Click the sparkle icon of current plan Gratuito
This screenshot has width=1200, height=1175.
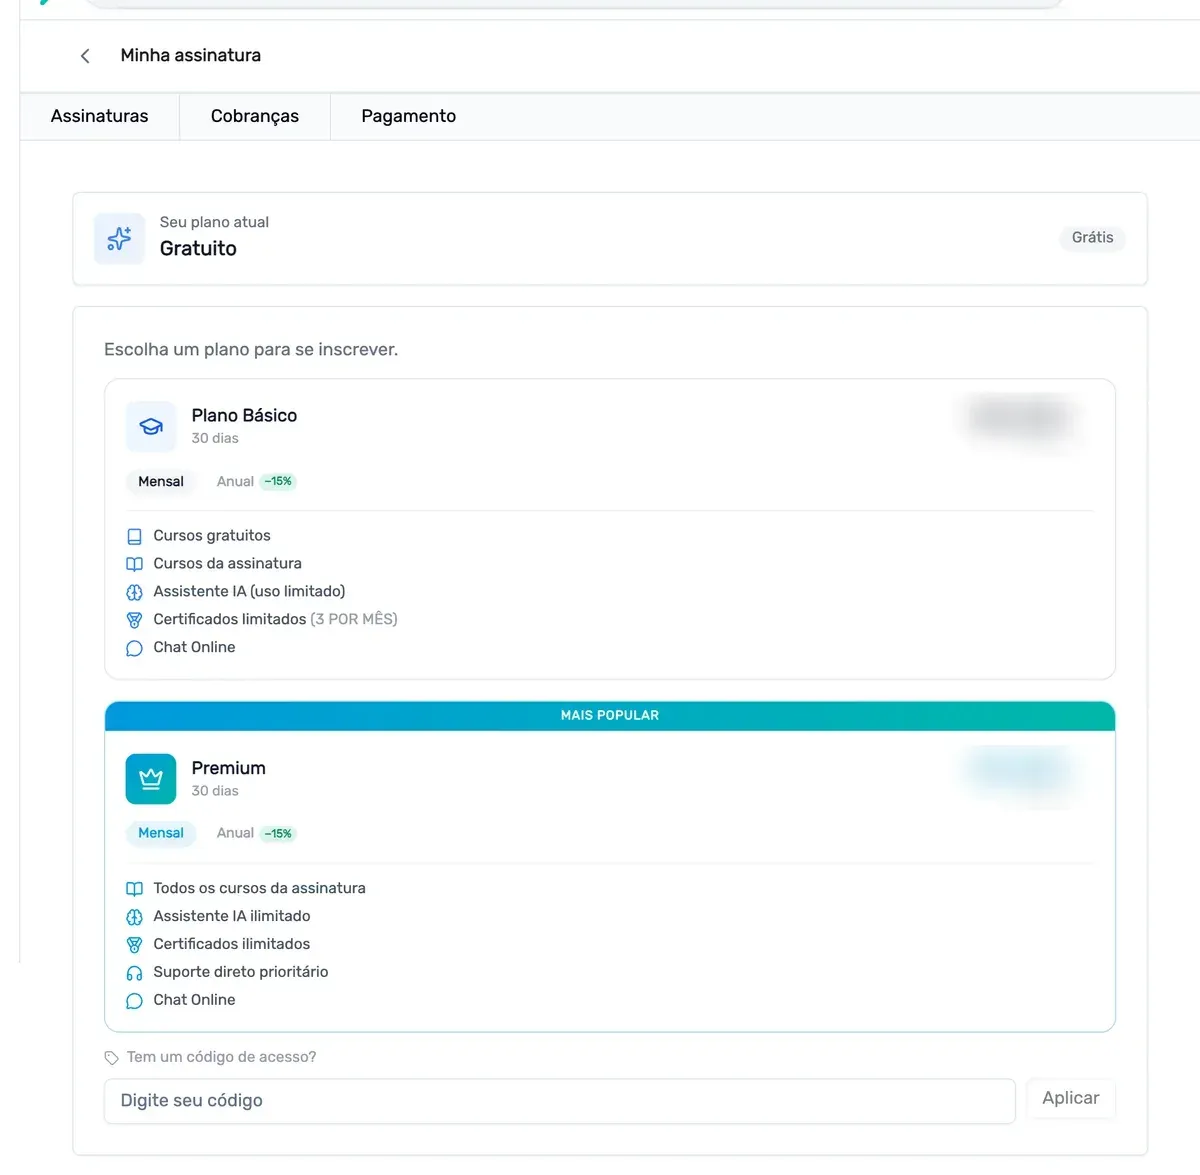pos(119,238)
